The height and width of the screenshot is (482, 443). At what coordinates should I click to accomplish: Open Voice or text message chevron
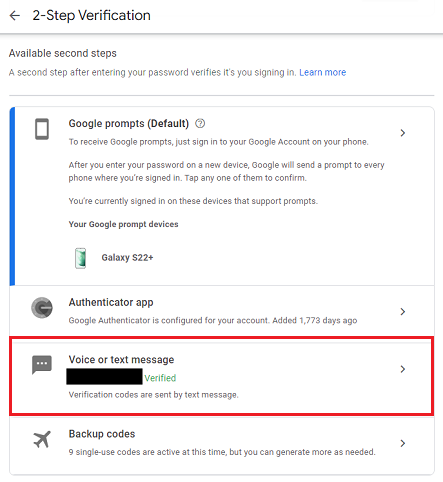(x=403, y=369)
